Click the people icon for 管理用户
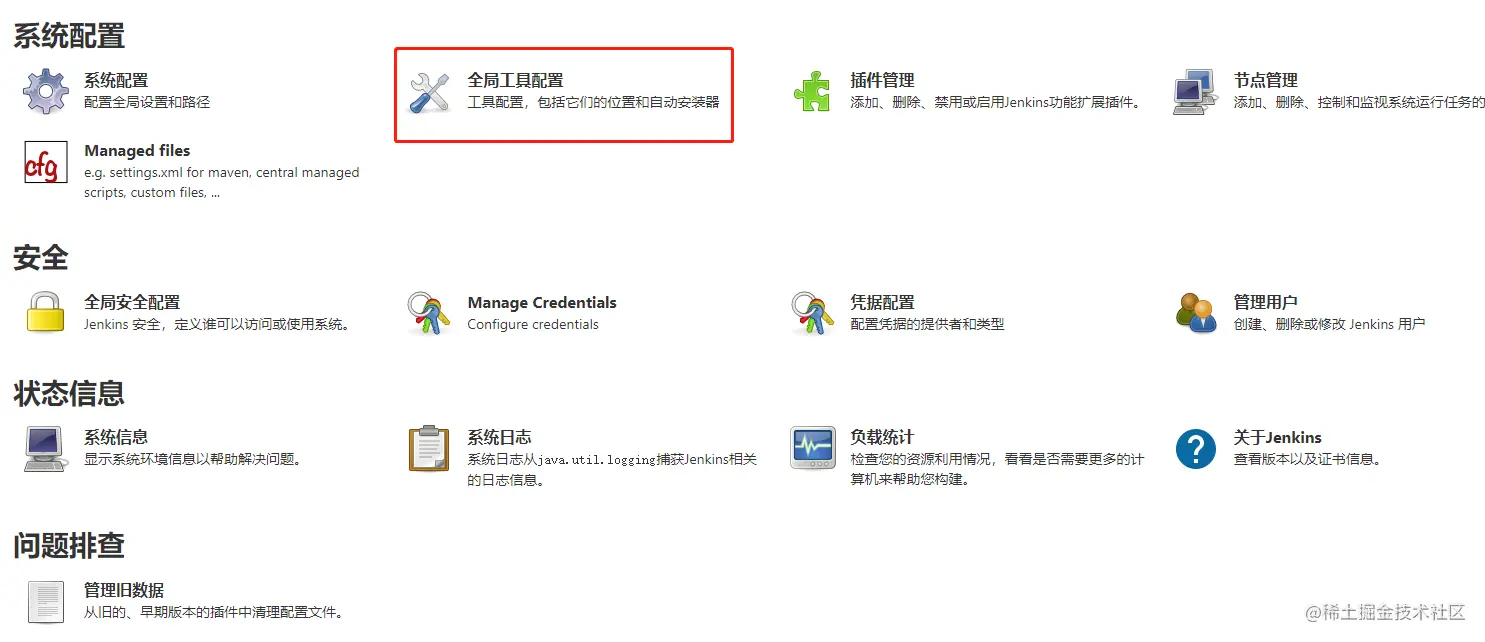The height and width of the screenshot is (642, 1485). [1196, 313]
